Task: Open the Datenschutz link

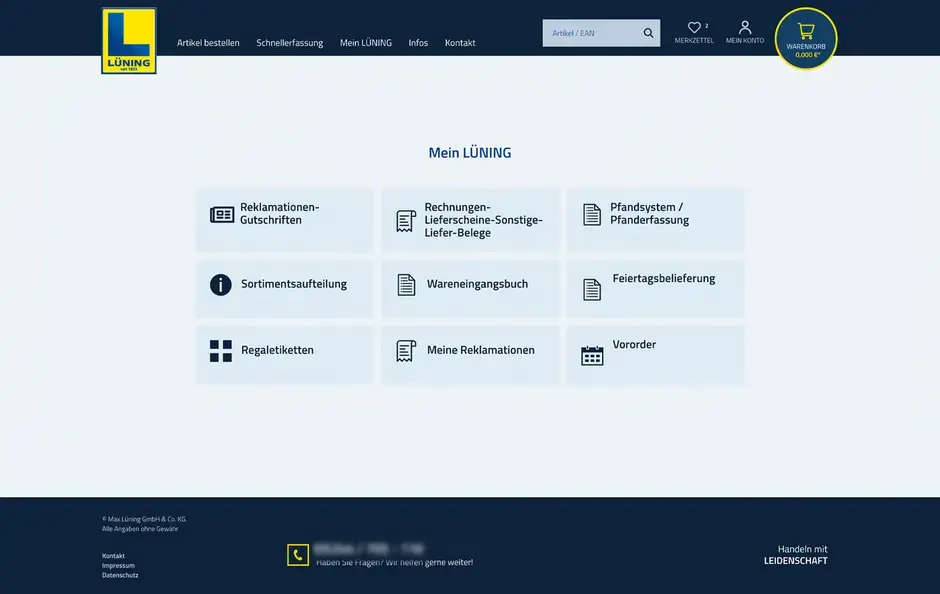Action: tap(120, 574)
